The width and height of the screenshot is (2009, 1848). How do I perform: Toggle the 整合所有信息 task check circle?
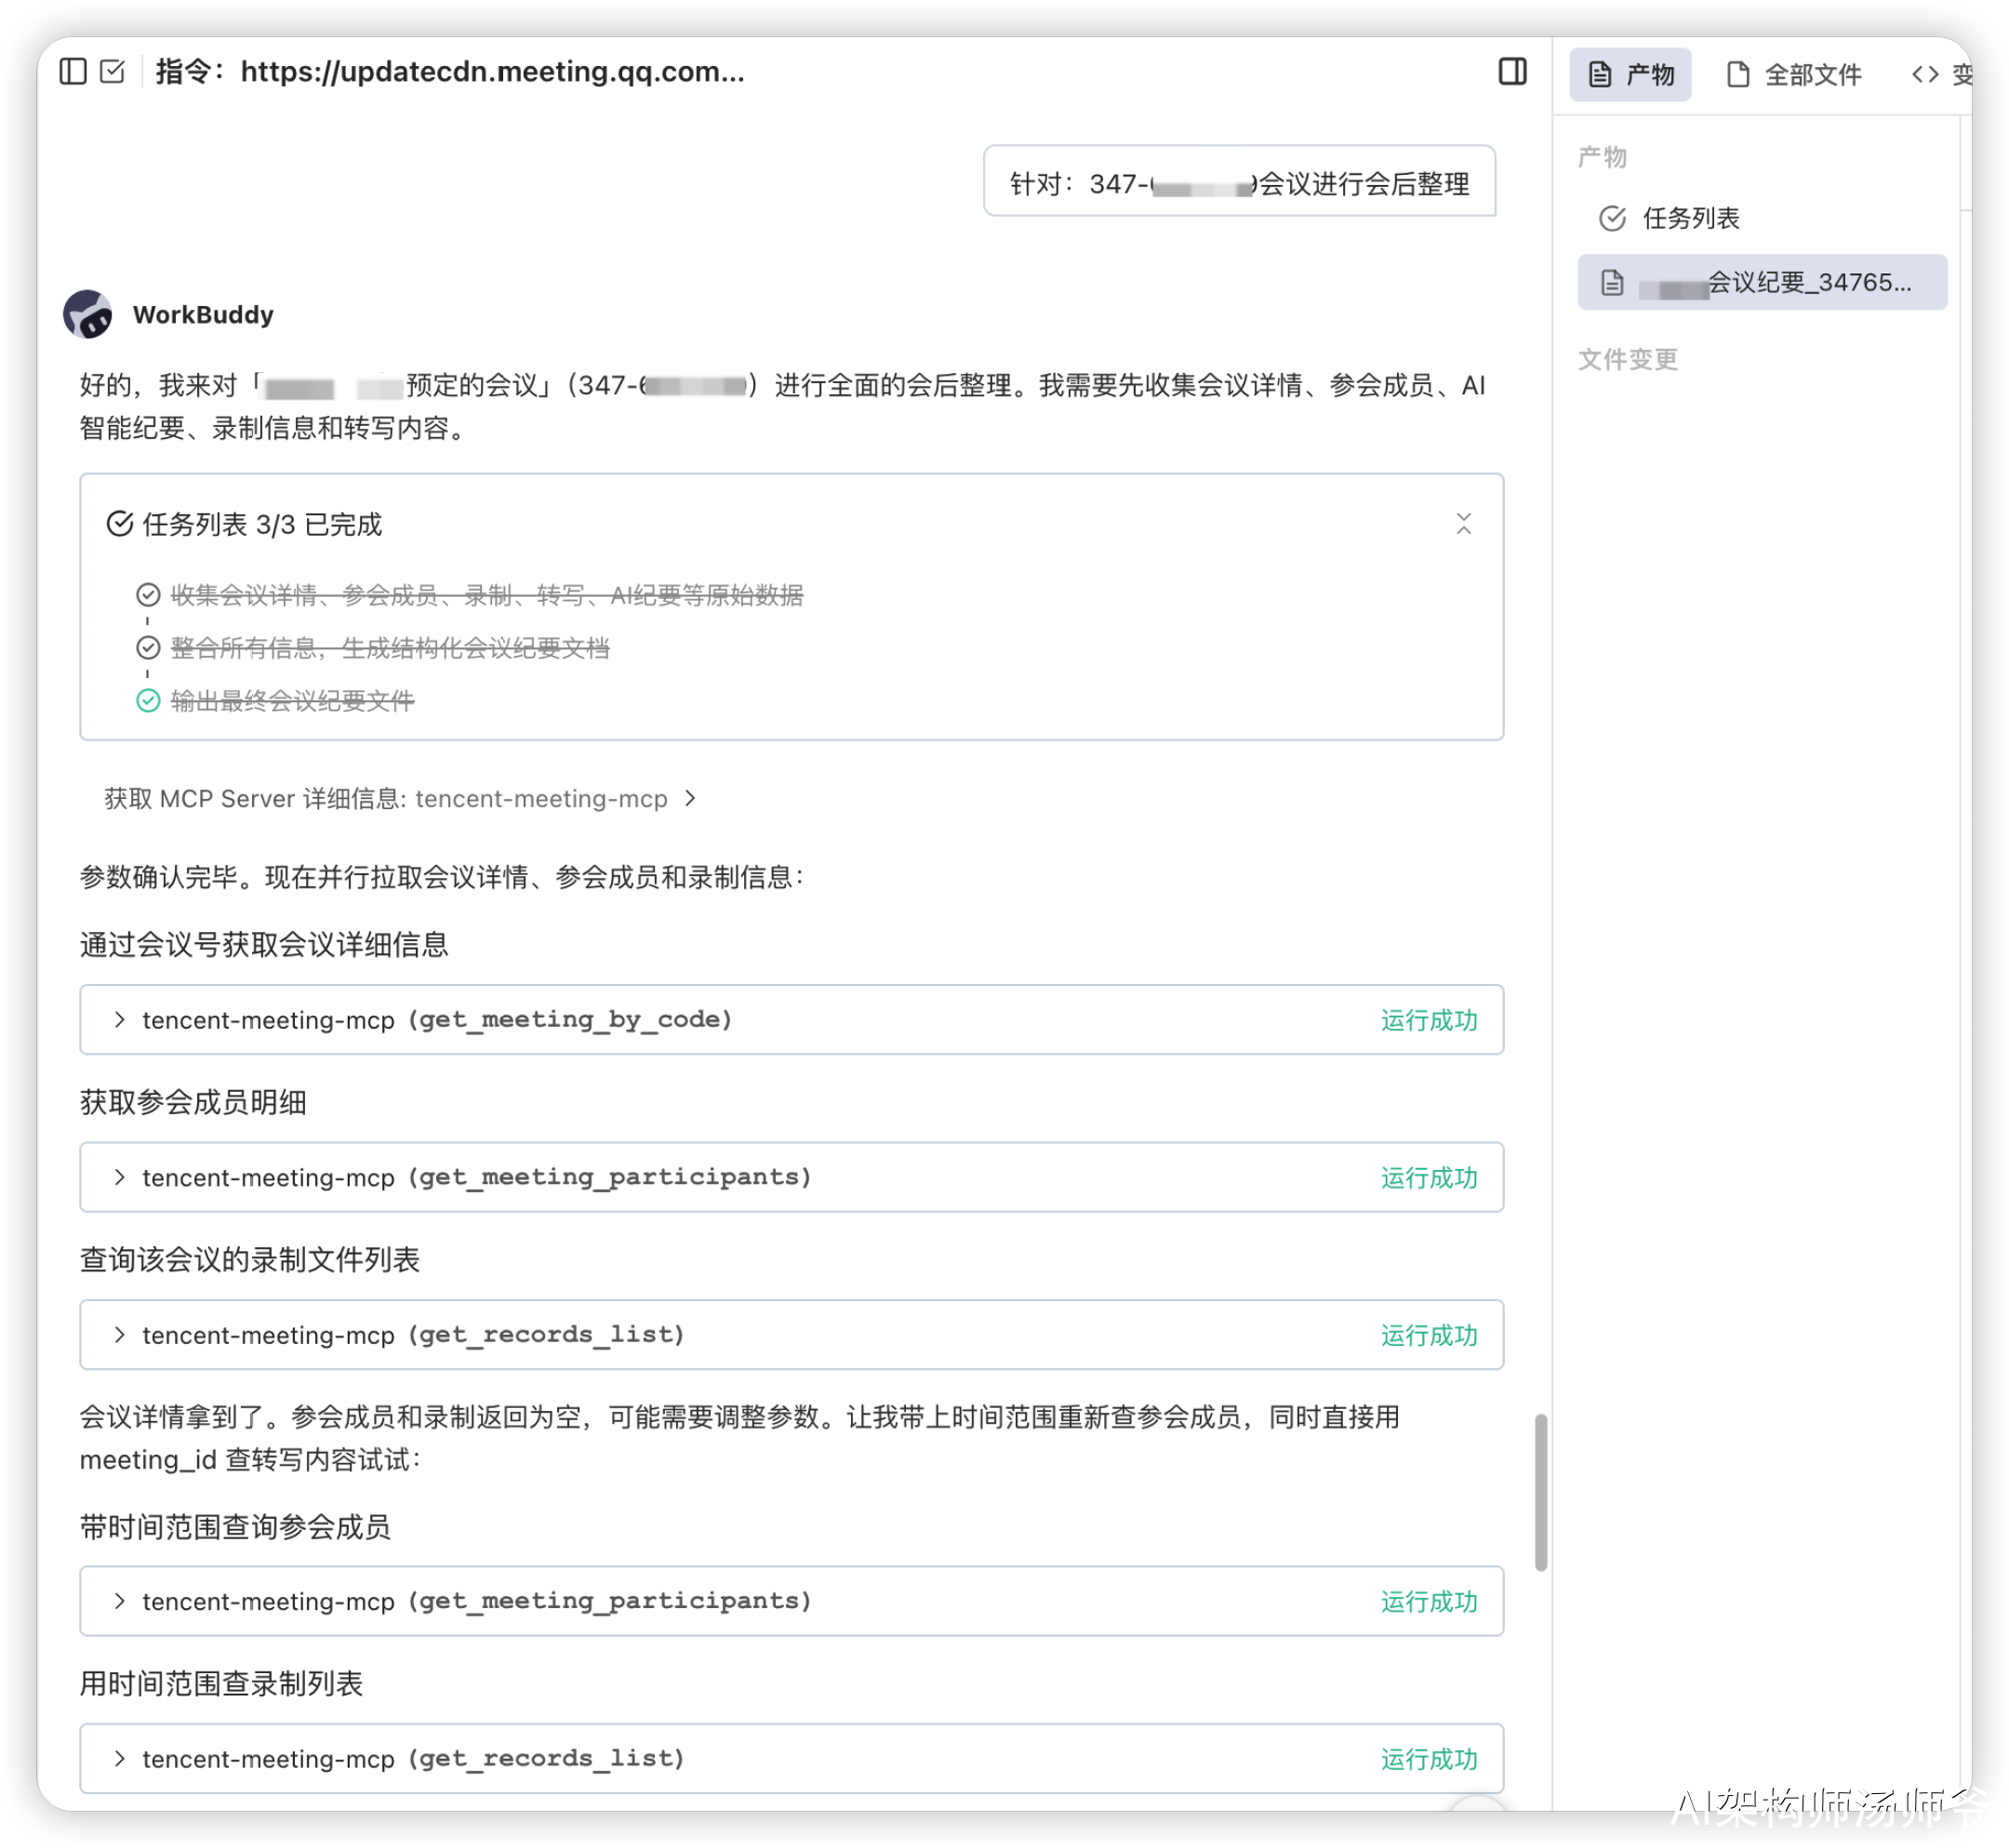point(148,648)
